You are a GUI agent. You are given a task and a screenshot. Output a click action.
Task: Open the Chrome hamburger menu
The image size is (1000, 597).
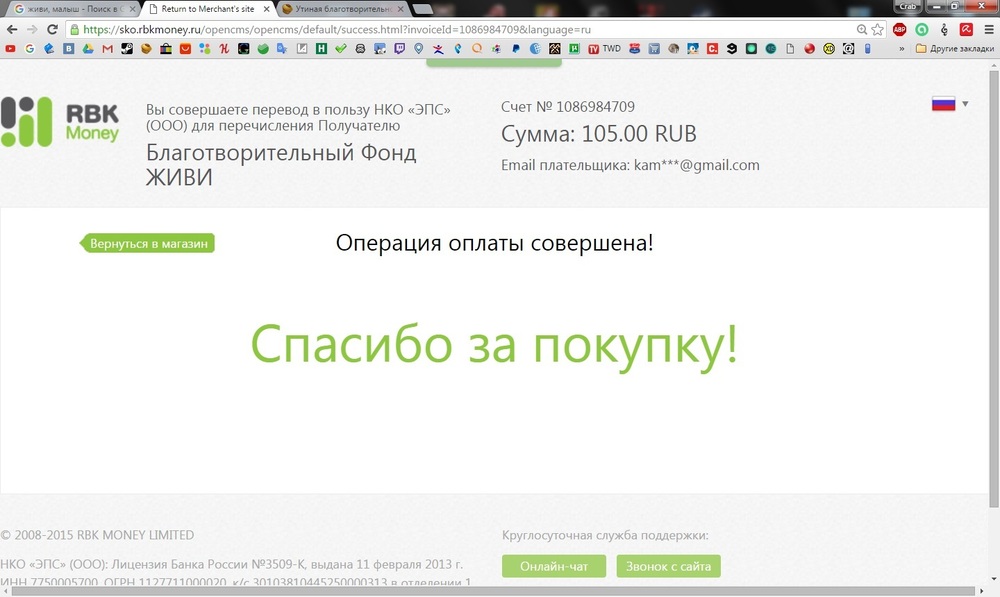click(988, 30)
